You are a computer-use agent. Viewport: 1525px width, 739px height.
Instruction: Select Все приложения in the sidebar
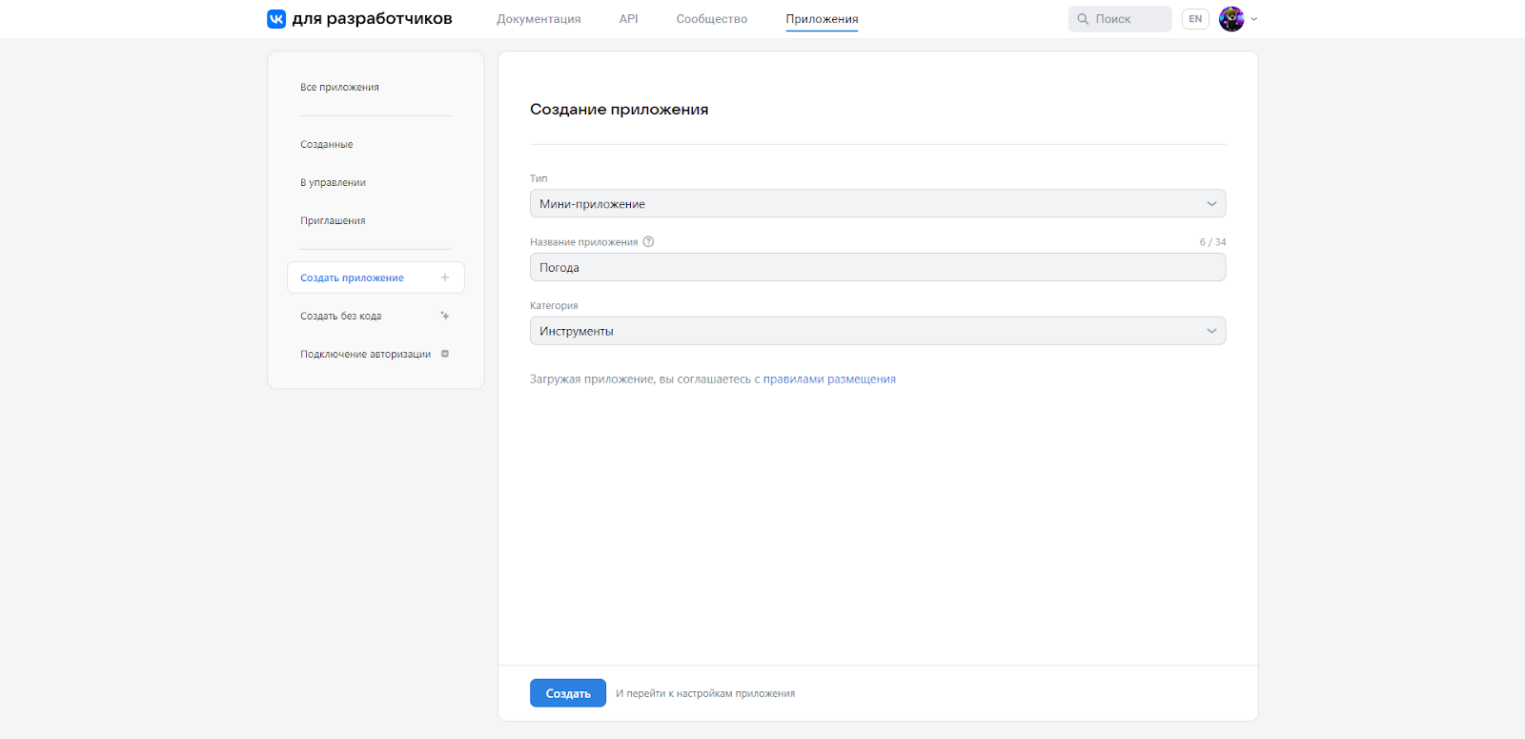point(340,88)
